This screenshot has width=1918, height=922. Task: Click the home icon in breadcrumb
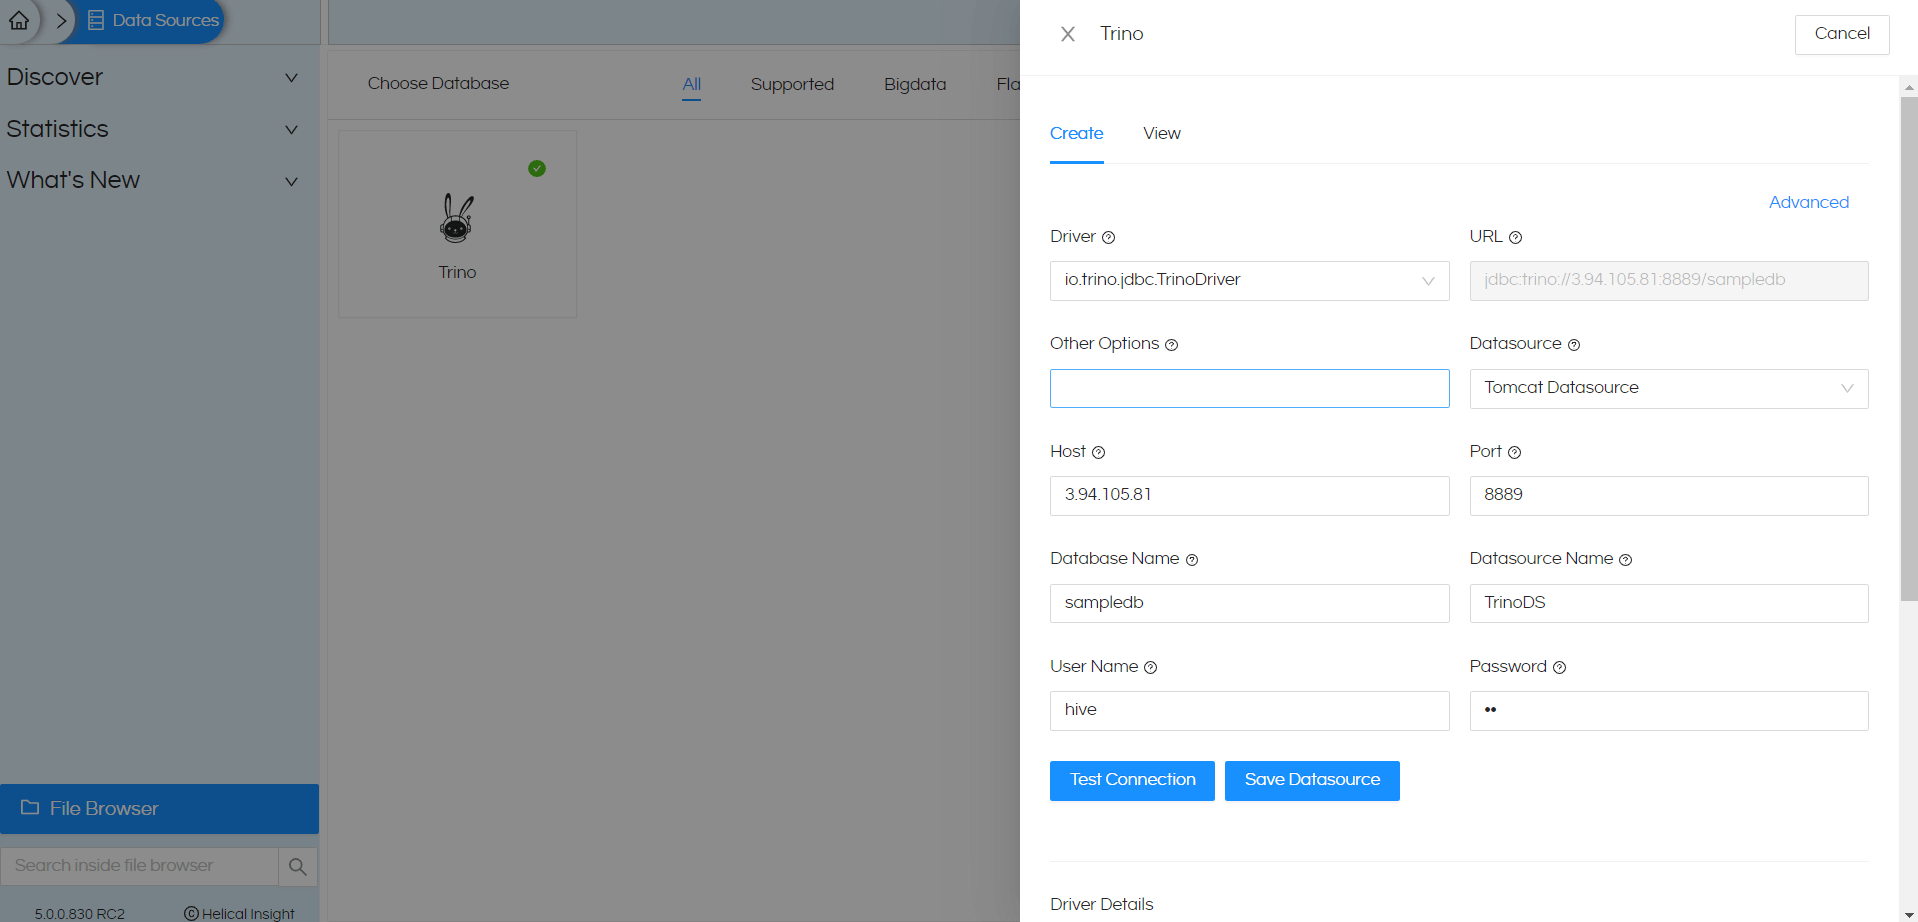tap(19, 20)
